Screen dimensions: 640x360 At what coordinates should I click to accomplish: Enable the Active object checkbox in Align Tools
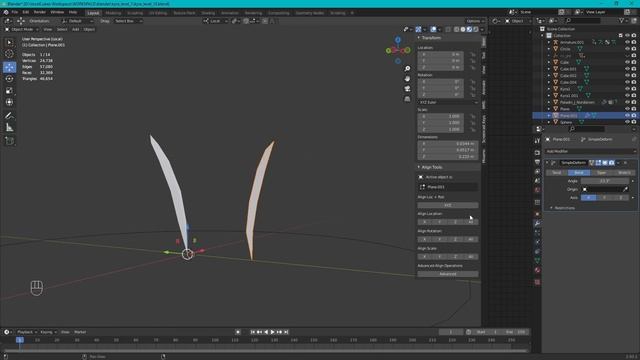point(421,177)
